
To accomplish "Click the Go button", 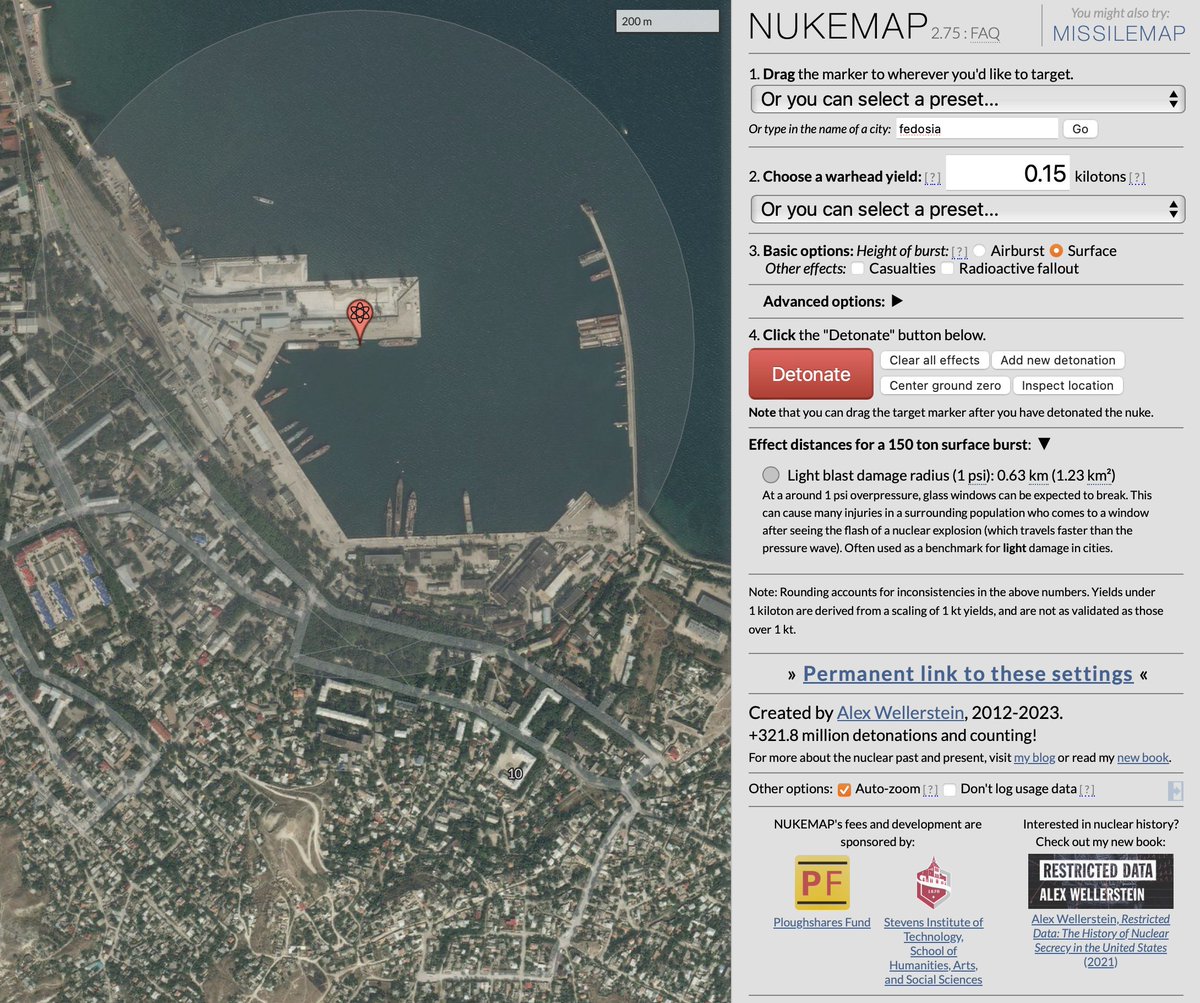I will [x=1080, y=128].
